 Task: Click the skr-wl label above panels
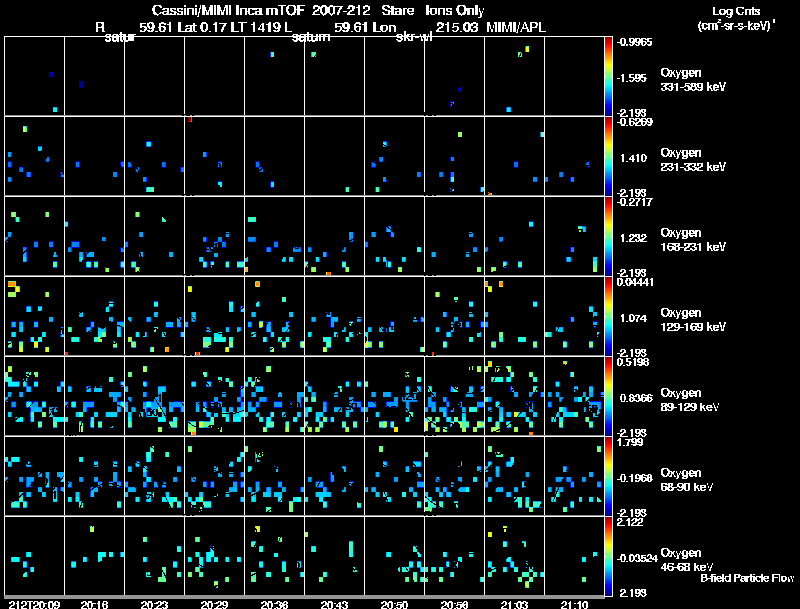(414, 37)
